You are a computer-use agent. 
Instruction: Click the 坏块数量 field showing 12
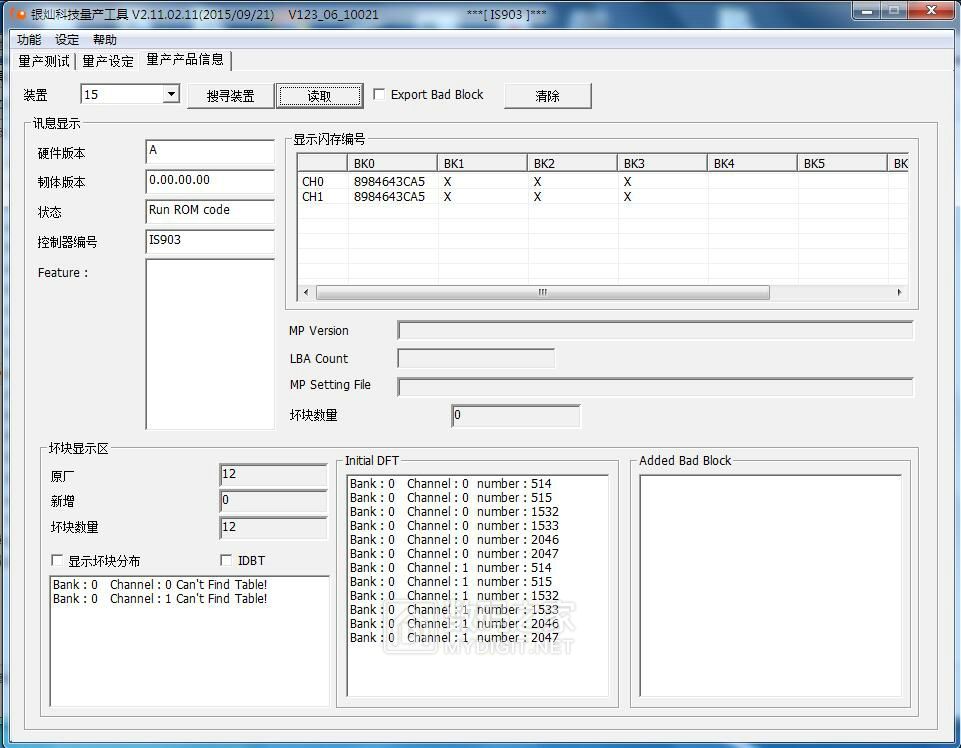point(273,527)
